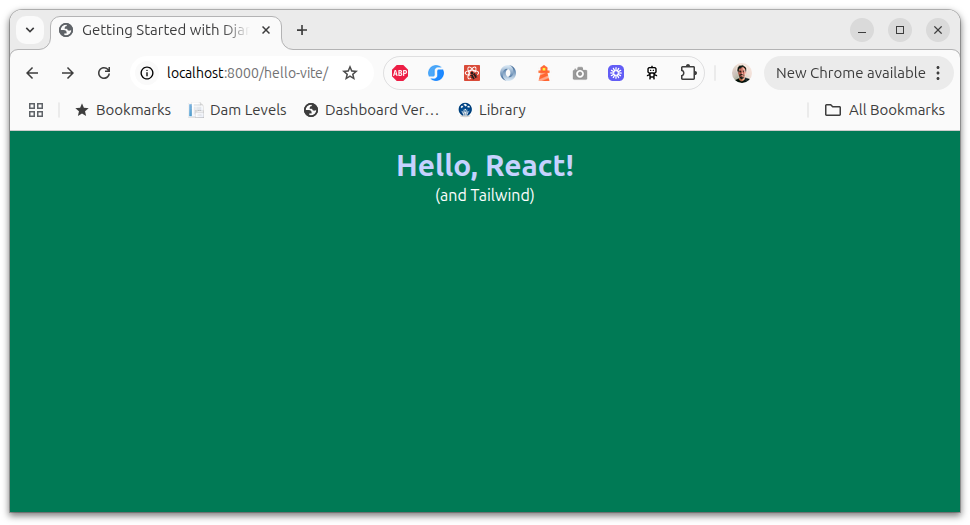Open the Dam Levels bookmark
970x525 pixels.
pos(237,110)
